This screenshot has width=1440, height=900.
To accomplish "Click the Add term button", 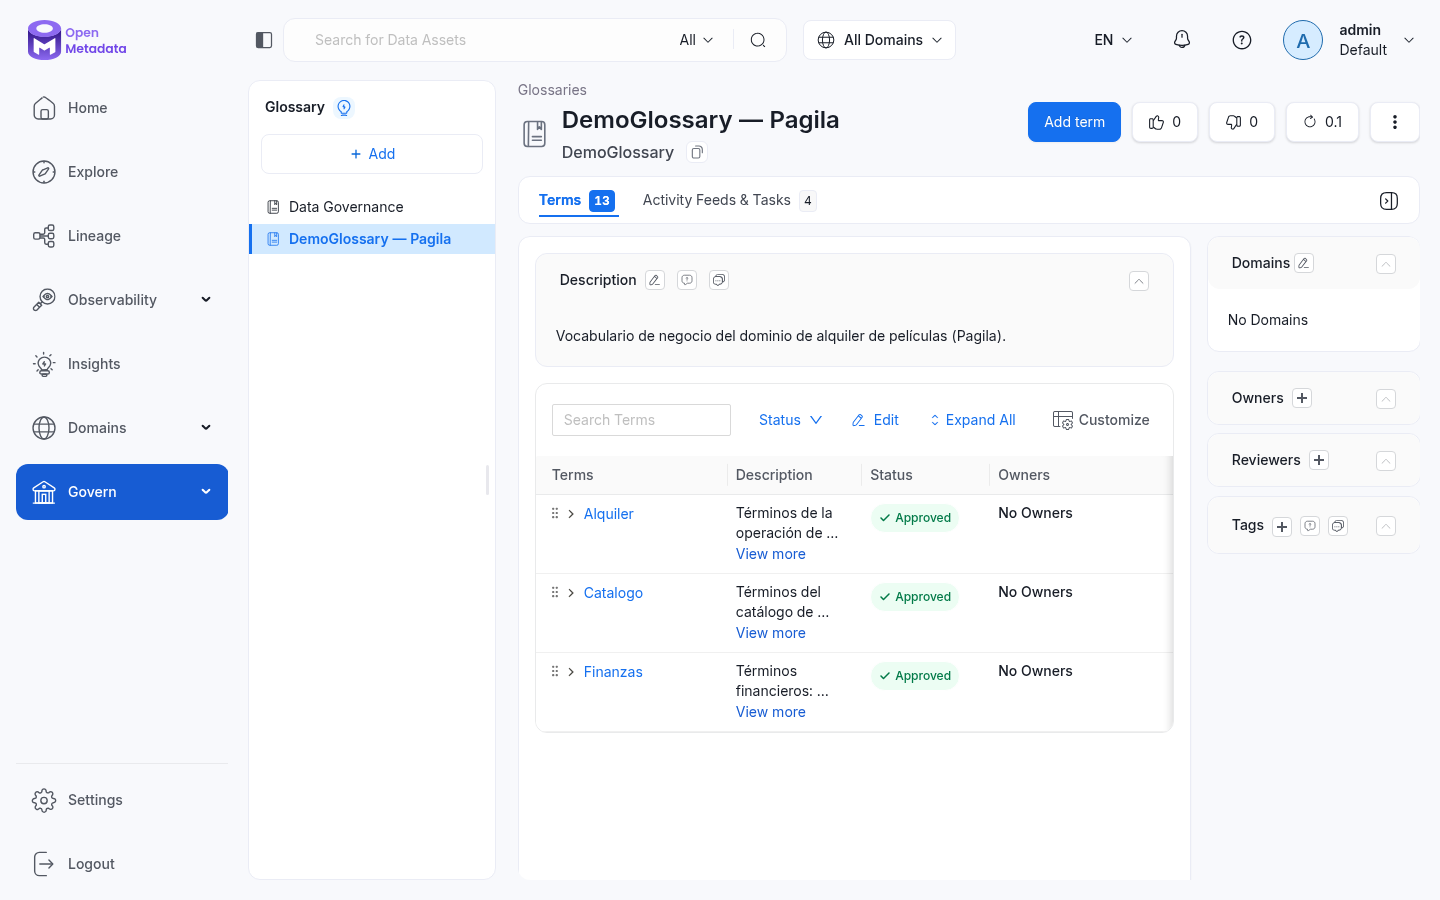I will click(x=1074, y=122).
